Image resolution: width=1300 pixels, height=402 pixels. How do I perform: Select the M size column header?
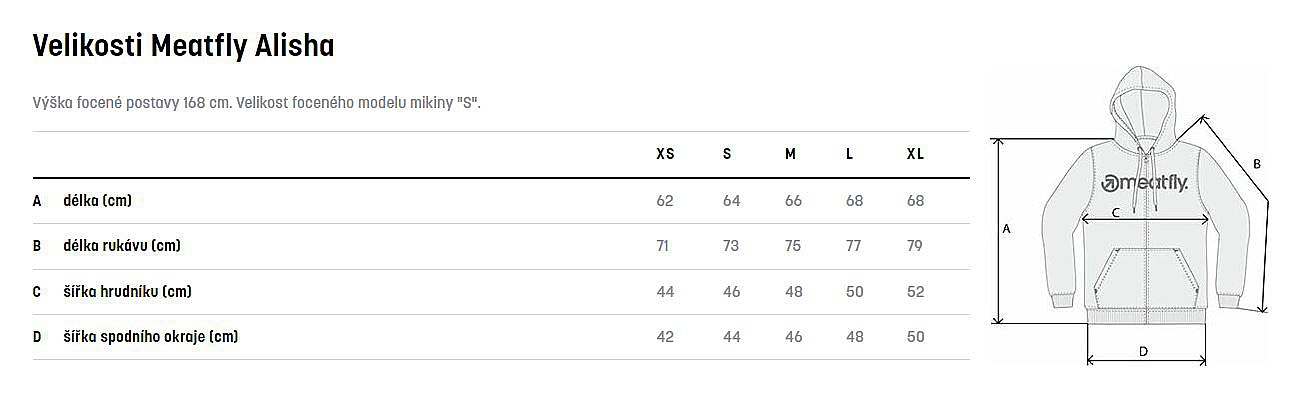pos(790,154)
